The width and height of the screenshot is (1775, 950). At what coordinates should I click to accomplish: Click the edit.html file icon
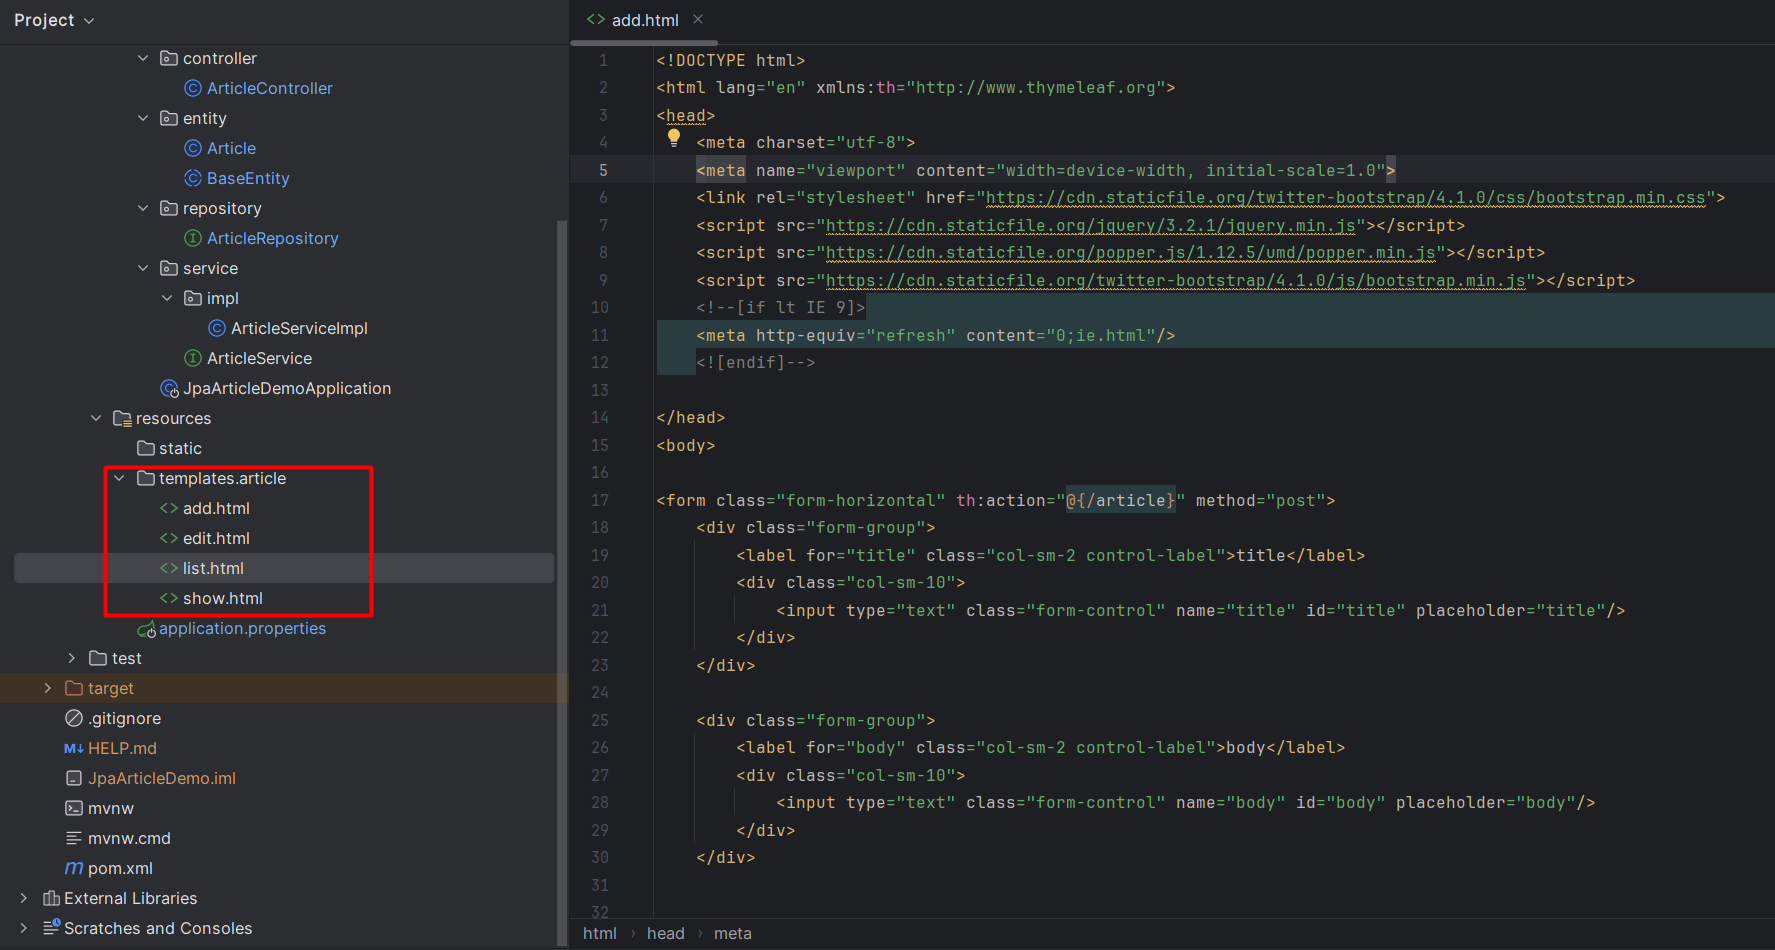169,538
